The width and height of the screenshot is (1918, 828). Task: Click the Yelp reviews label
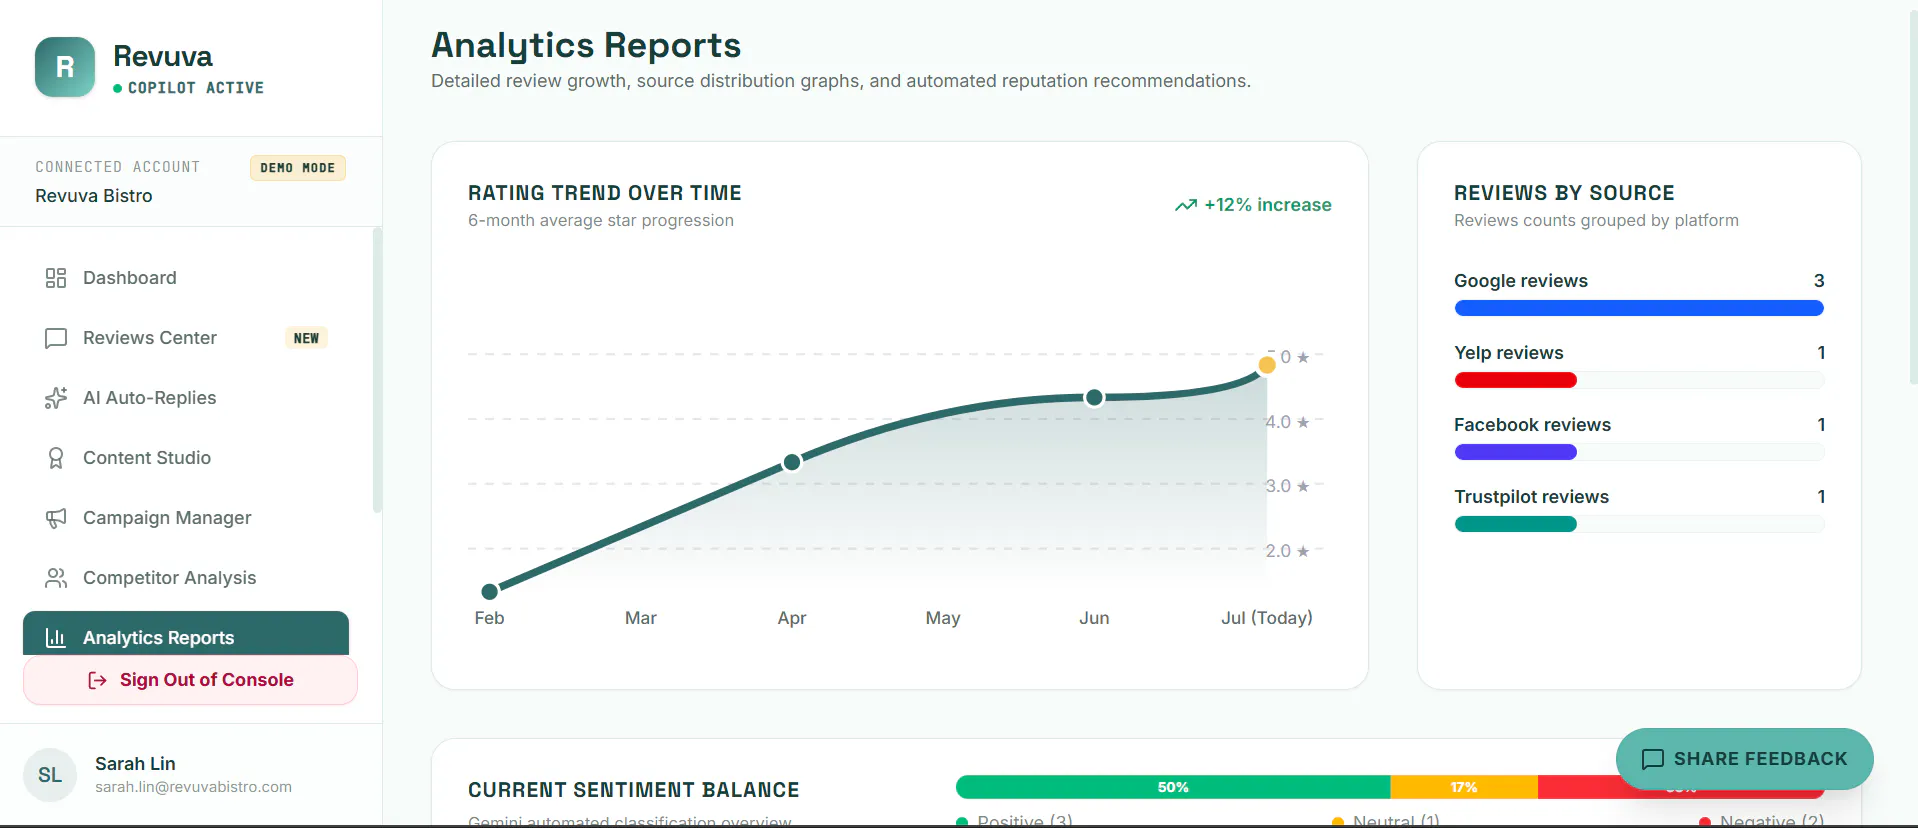coord(1509,353)
